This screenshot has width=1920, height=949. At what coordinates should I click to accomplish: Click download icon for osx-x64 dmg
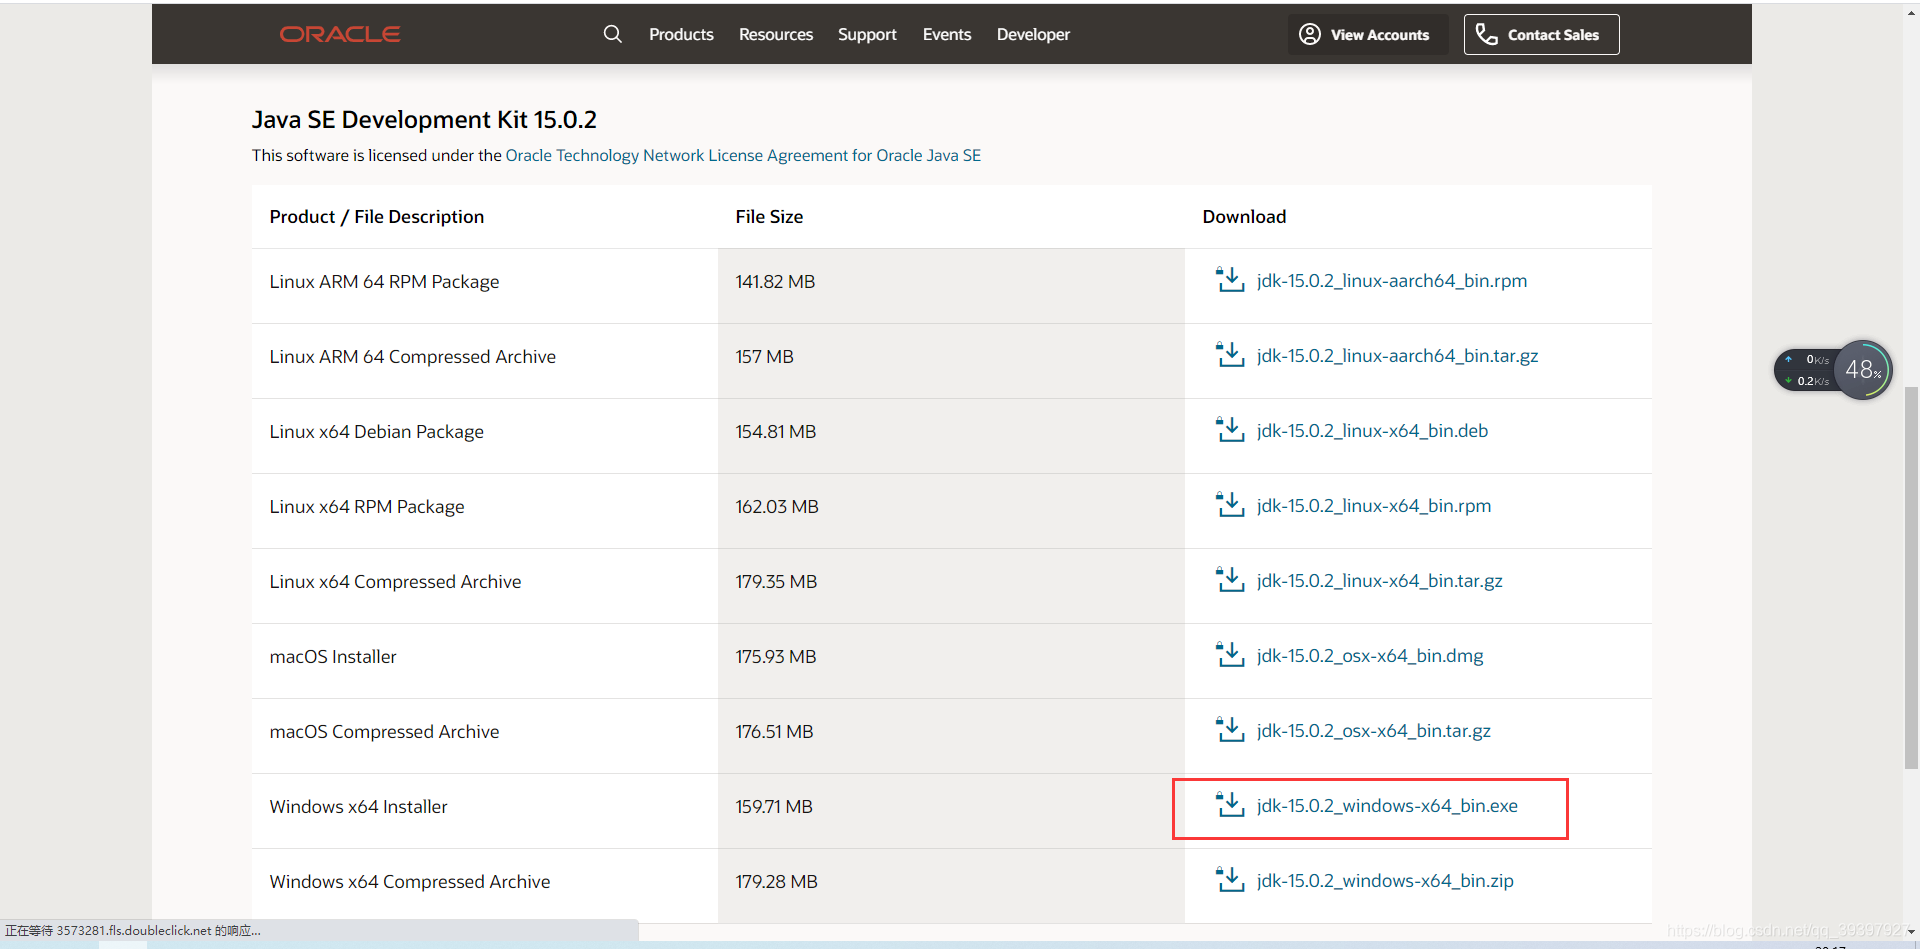pos(1230,655)
